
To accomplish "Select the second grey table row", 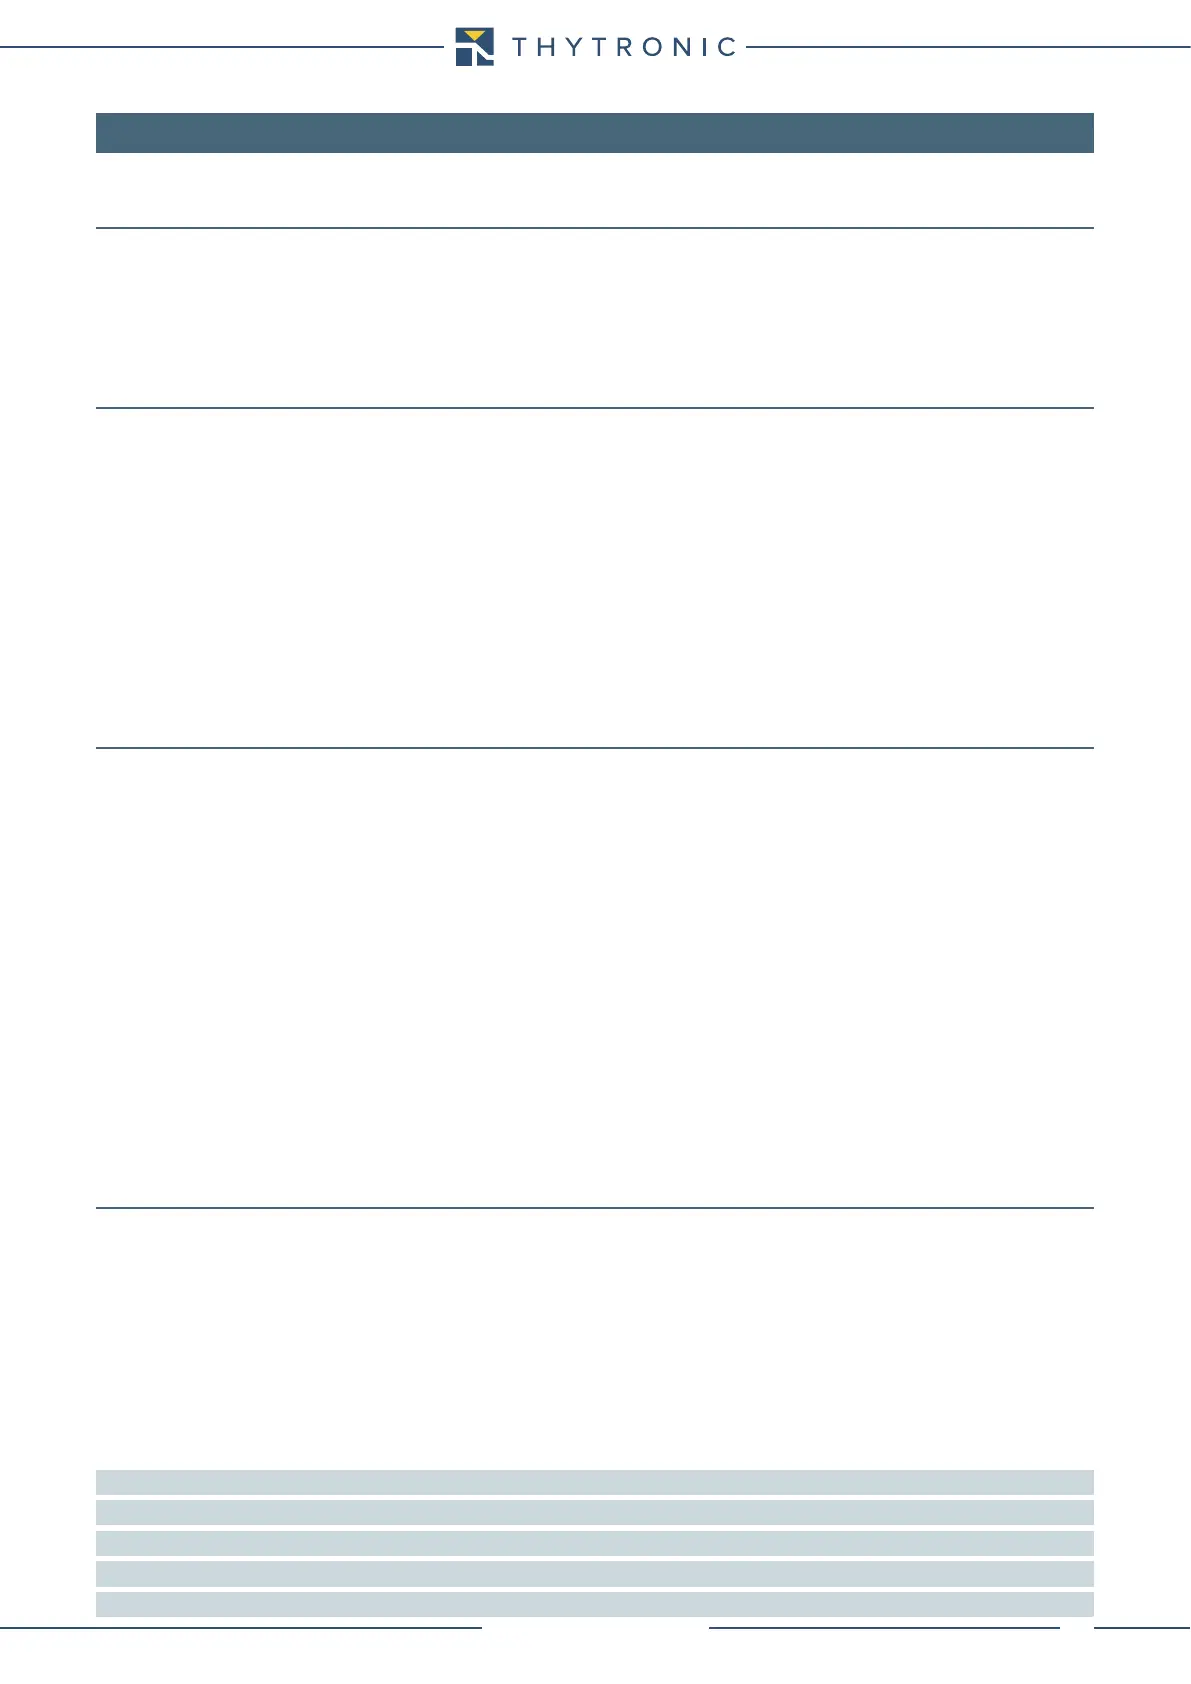I will pos(594,1512).
